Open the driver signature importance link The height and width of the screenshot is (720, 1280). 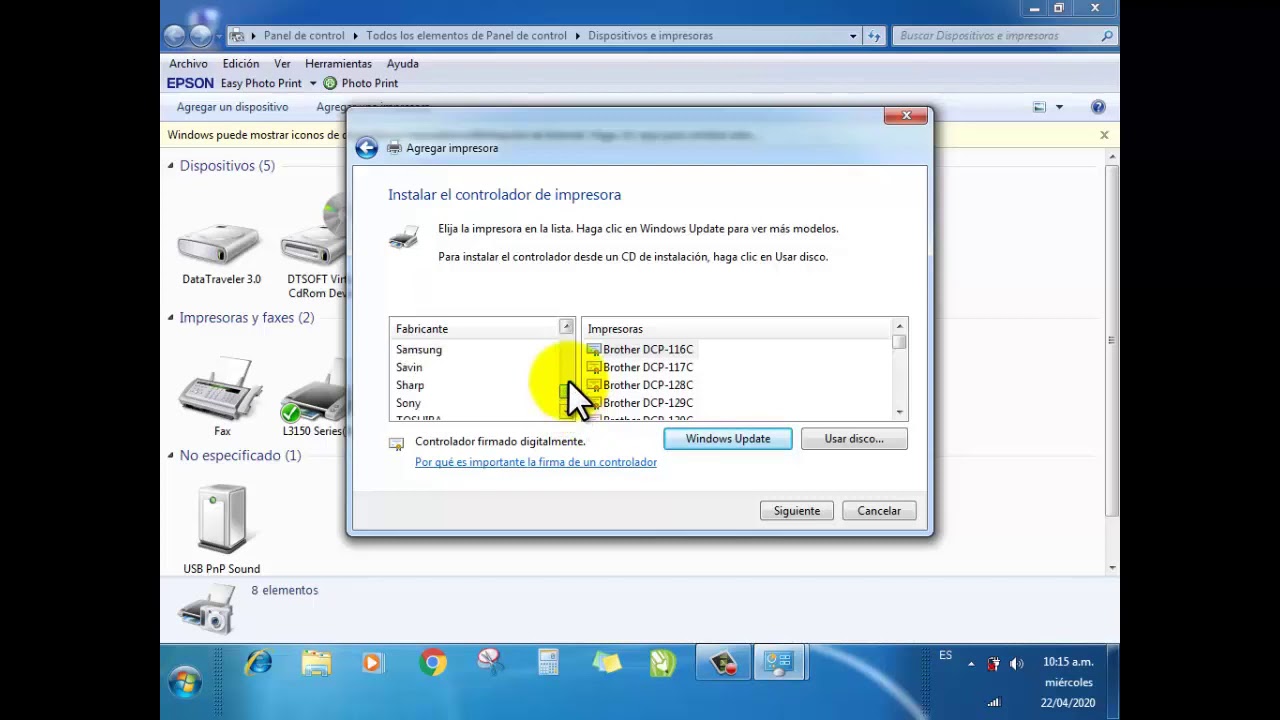[536, 462]
